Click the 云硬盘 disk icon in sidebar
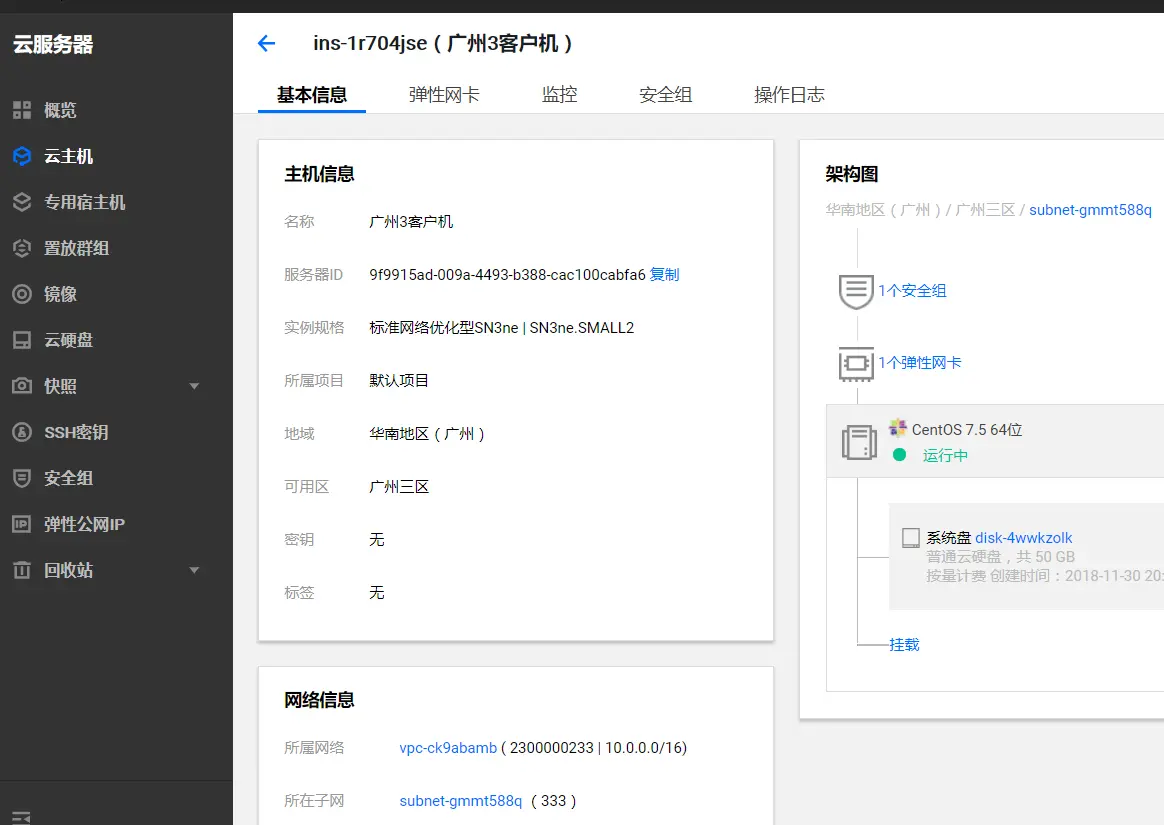 pos(22,340)
